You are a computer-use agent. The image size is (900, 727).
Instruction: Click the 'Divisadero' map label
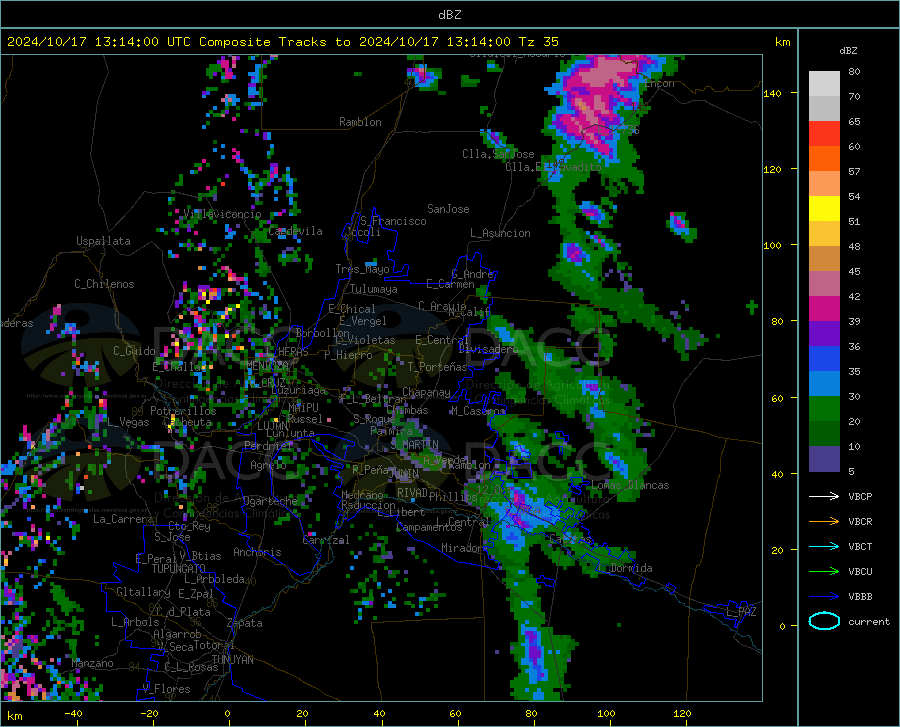488,349
